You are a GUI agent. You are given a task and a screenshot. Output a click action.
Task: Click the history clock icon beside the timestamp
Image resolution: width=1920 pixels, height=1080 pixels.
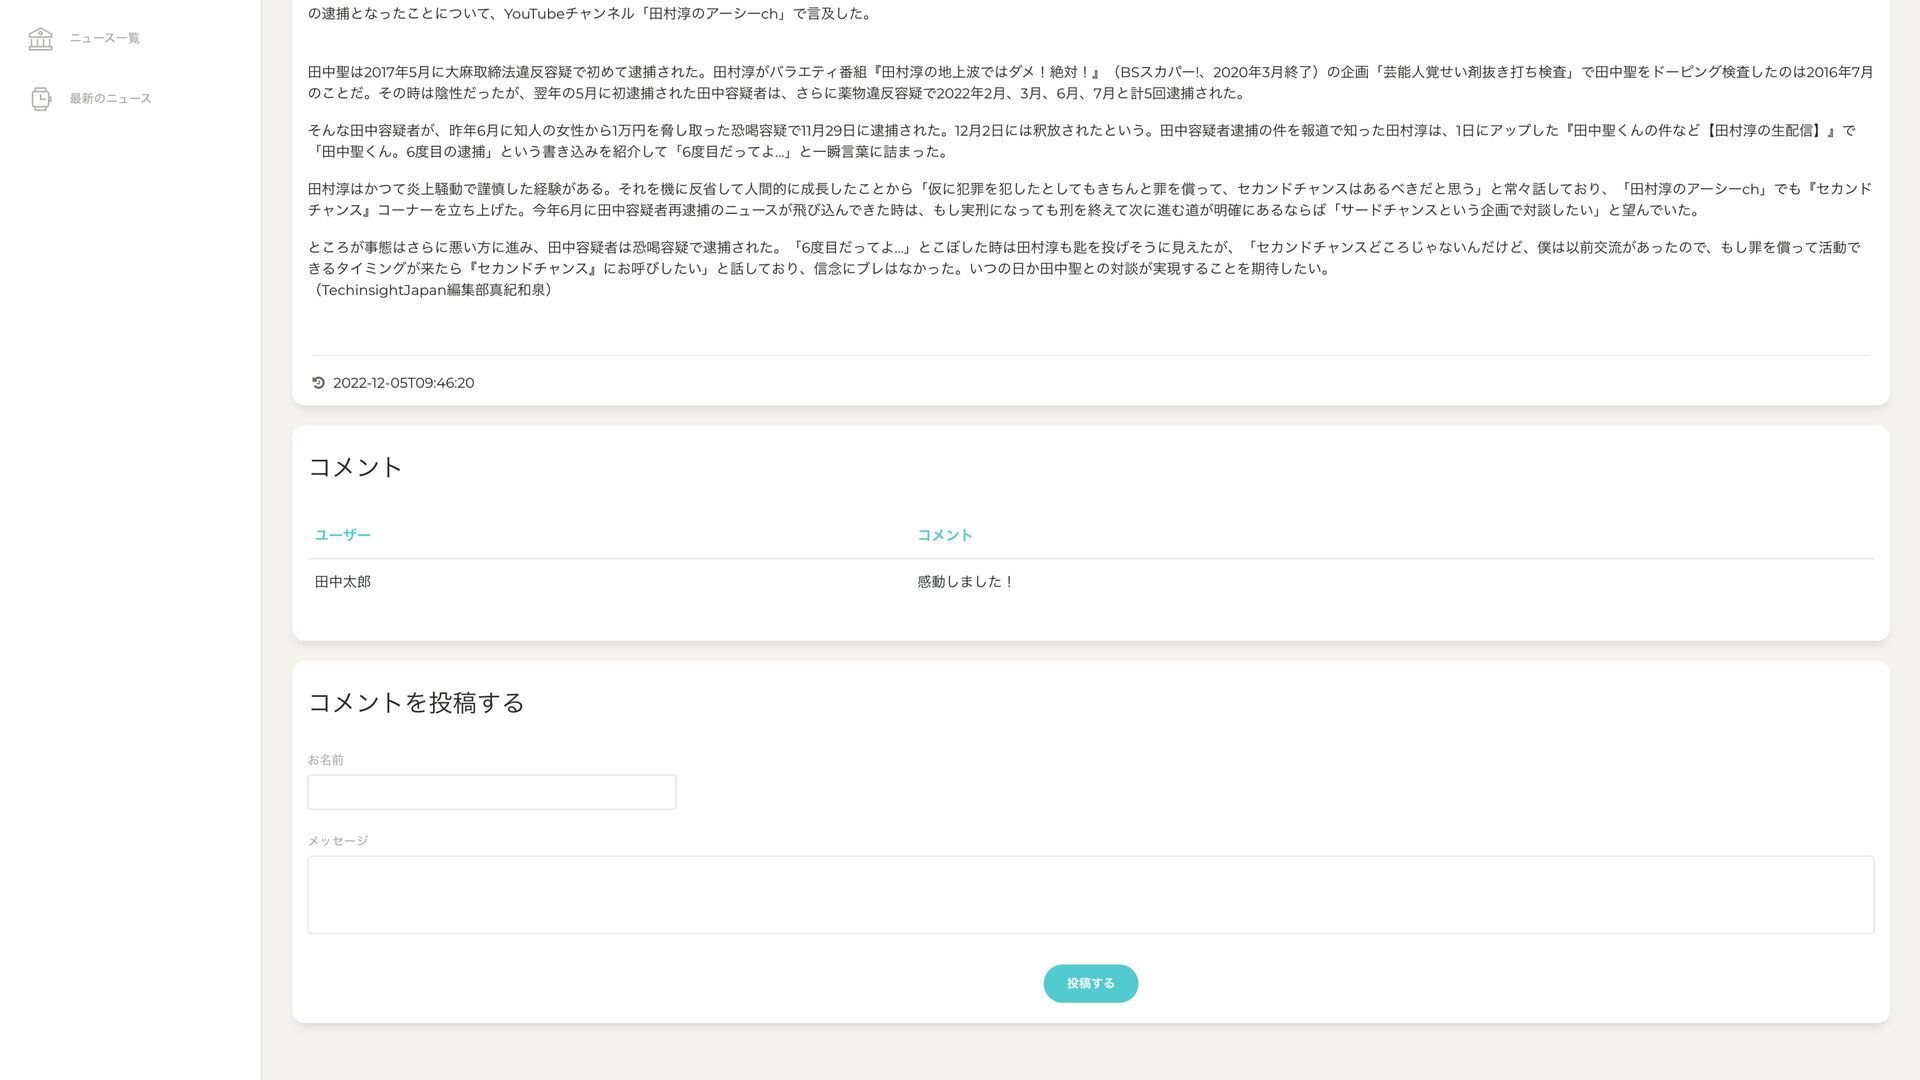(318, 383)
